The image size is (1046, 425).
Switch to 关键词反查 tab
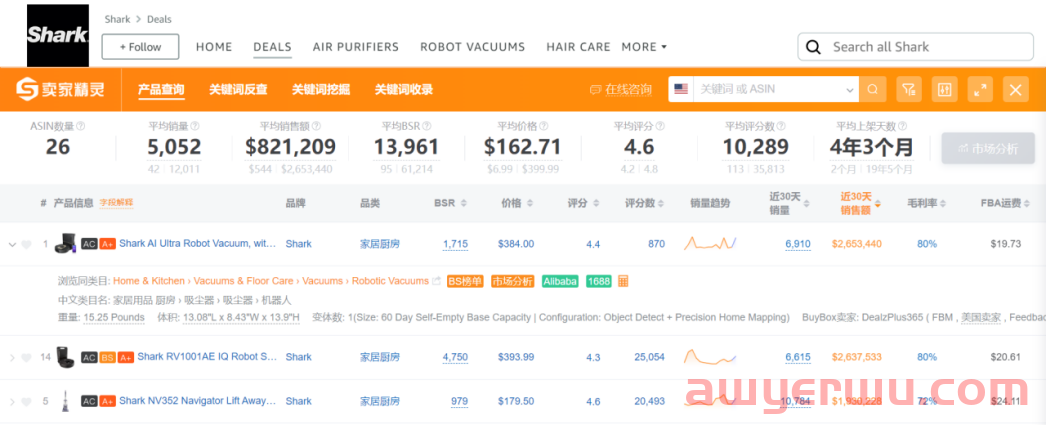(238, 89)
